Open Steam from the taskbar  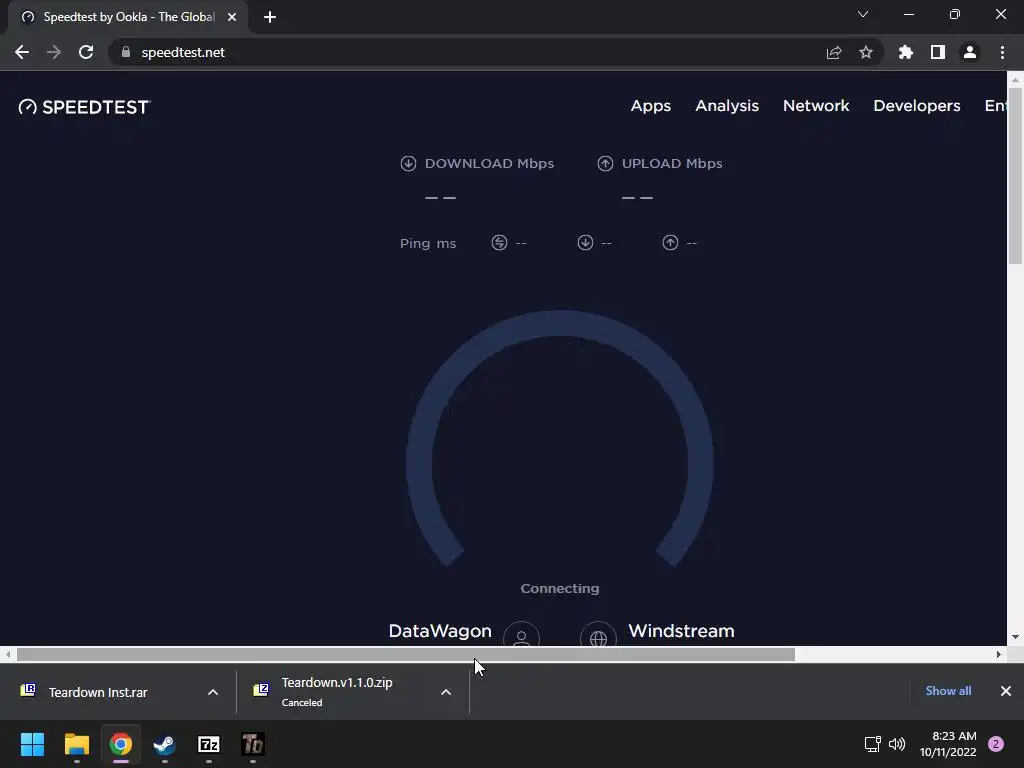(165, 744)
